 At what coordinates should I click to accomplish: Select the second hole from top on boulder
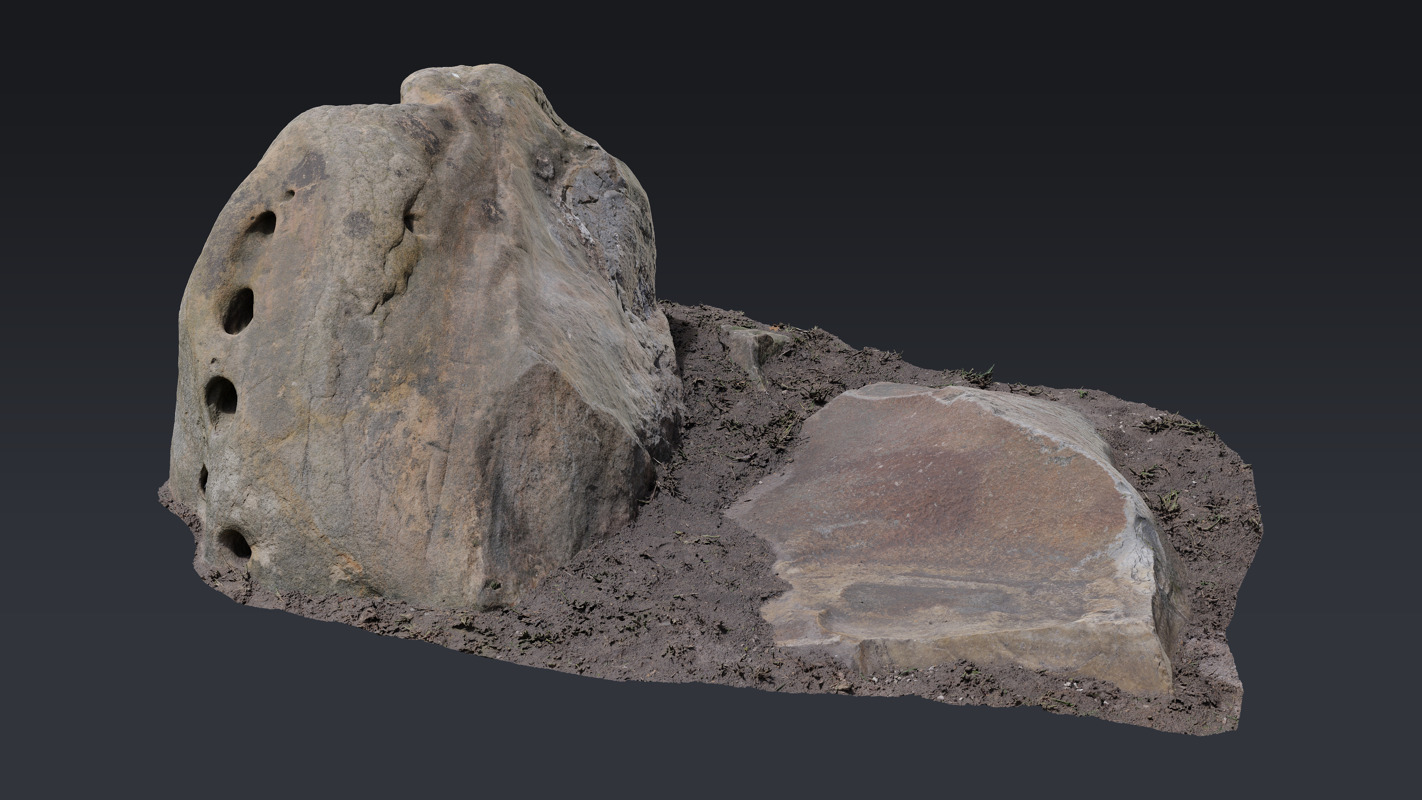pyautogui.click(x=238, y=309)
